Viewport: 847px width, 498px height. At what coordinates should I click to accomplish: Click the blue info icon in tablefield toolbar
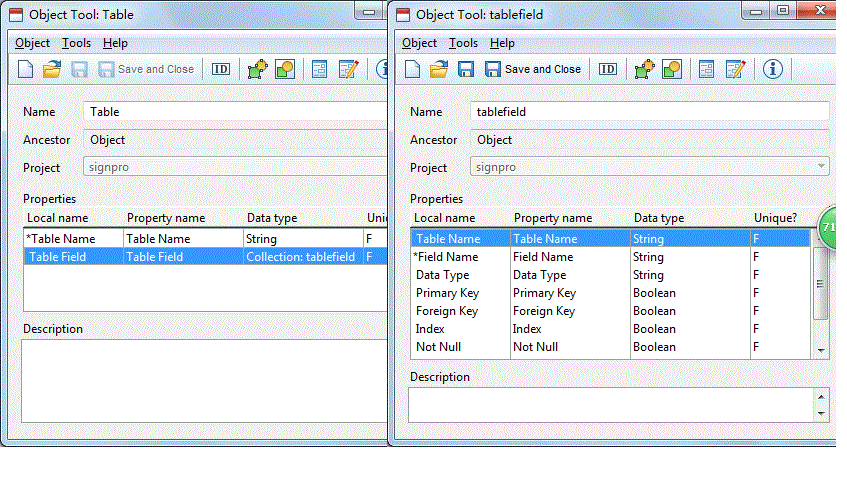(x=772, y=69)
